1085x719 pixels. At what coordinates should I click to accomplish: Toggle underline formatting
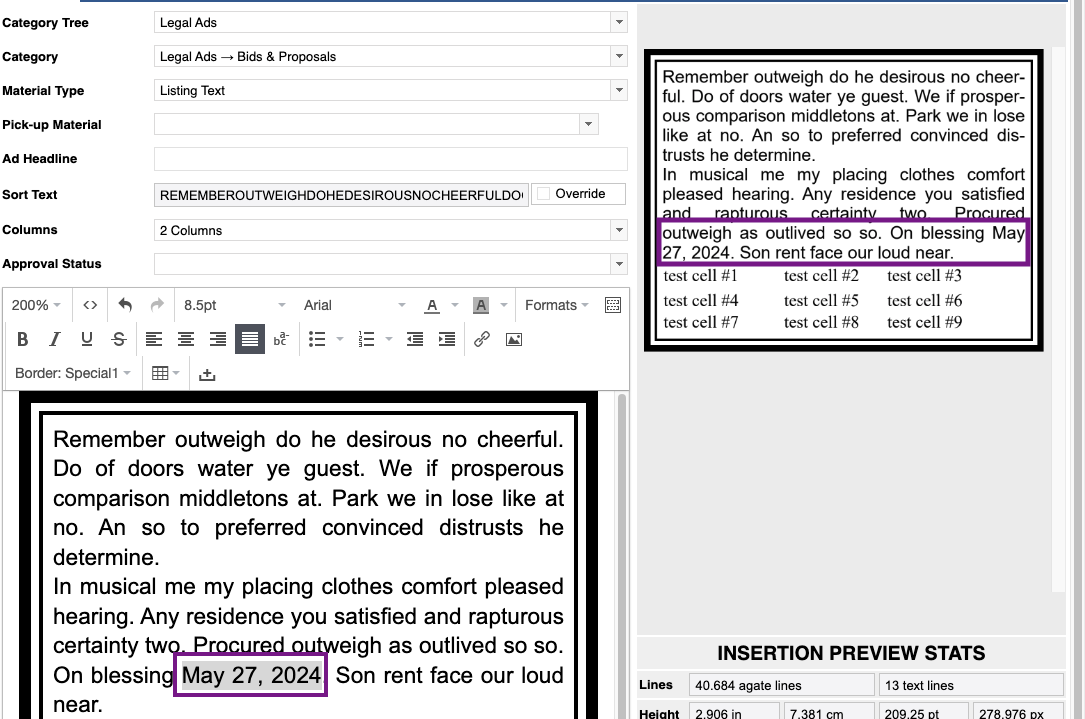click(x=87, y=340)
